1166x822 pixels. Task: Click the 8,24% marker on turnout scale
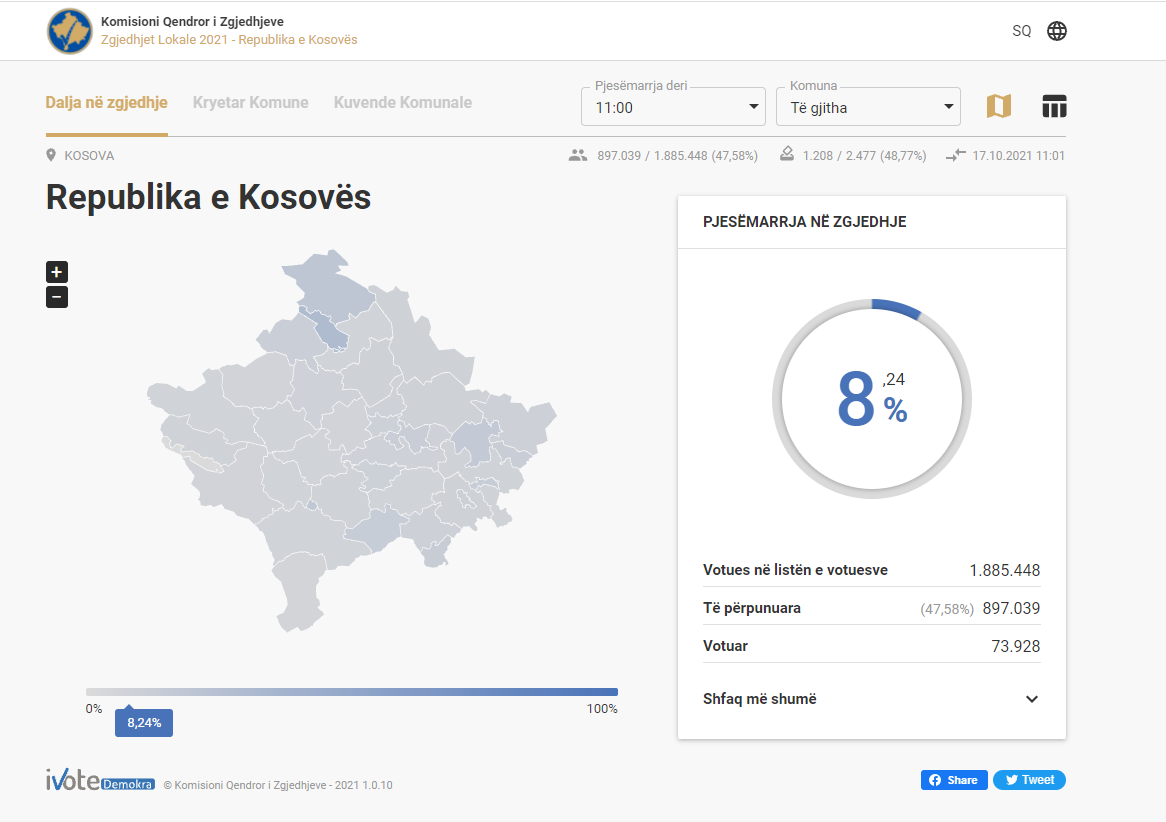143,722
